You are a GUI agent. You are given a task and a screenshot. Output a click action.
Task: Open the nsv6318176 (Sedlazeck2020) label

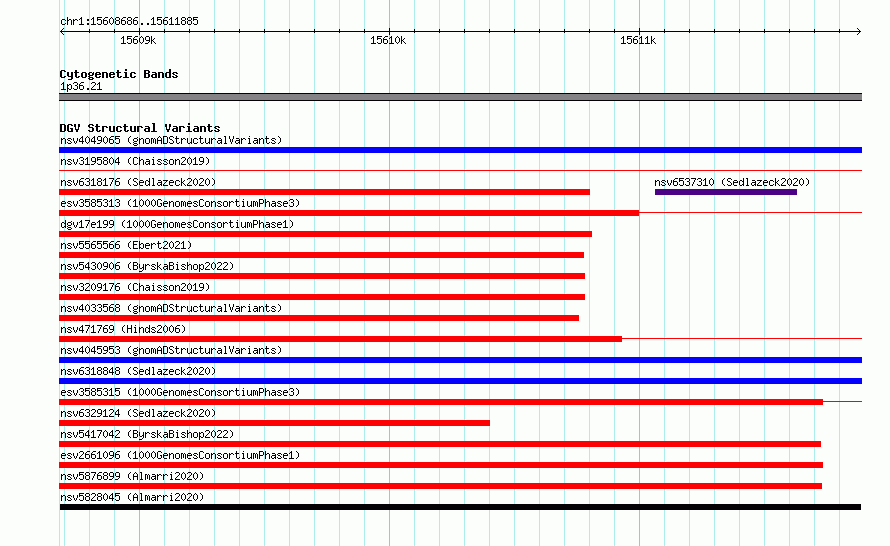coord(138,182)
